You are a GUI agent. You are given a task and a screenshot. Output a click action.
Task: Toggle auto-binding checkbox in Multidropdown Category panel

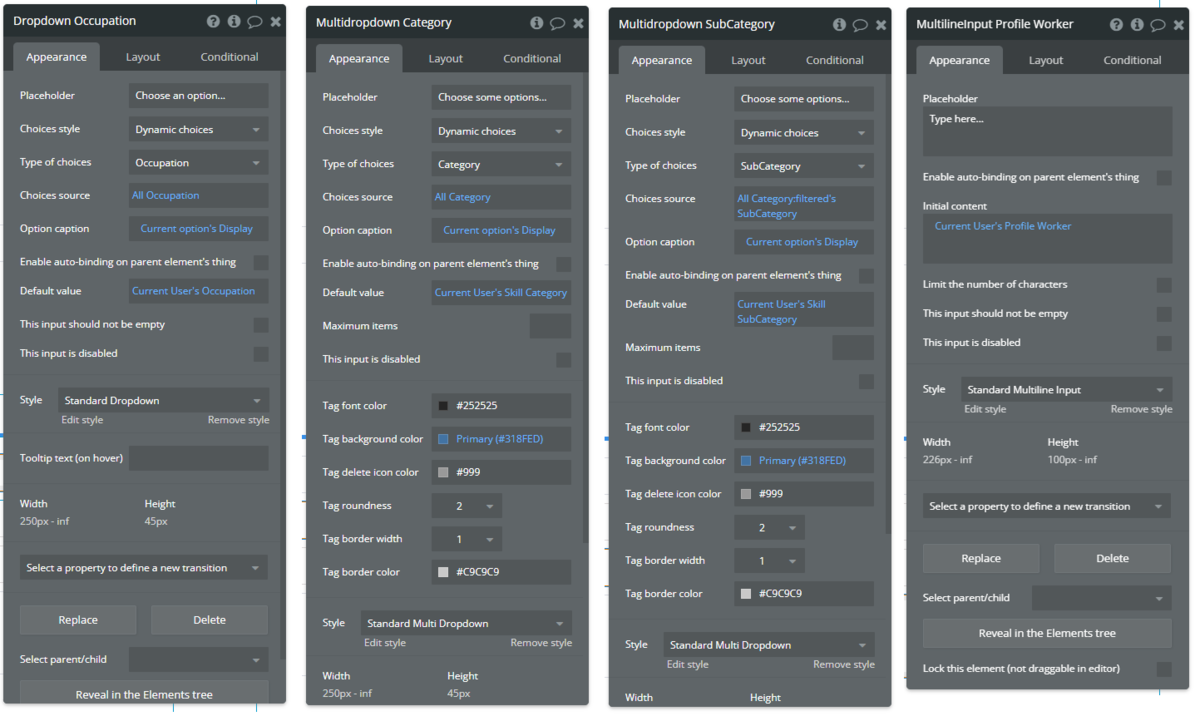click(x=564, y=264)
